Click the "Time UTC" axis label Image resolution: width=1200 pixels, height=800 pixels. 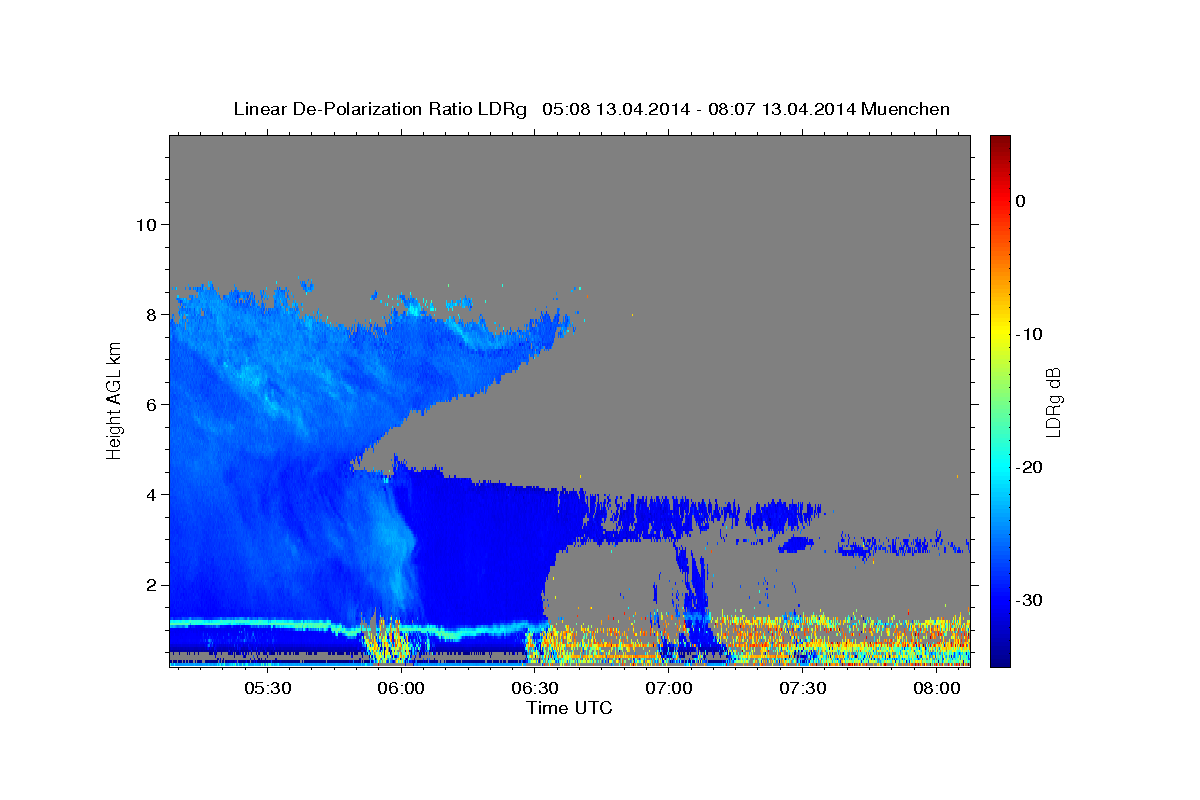pos(569,708)
